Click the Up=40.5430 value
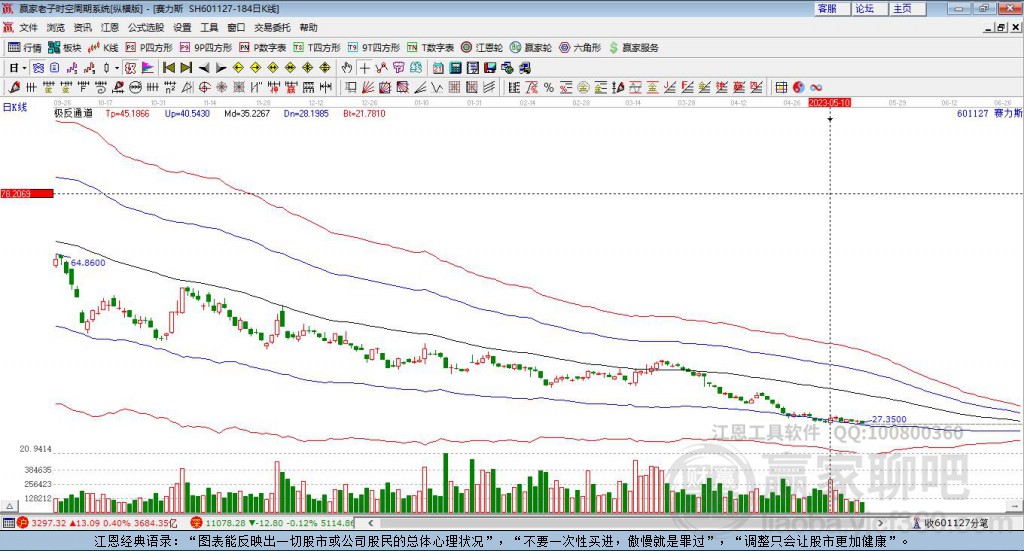1024x551 pixels. pos(187,114)
